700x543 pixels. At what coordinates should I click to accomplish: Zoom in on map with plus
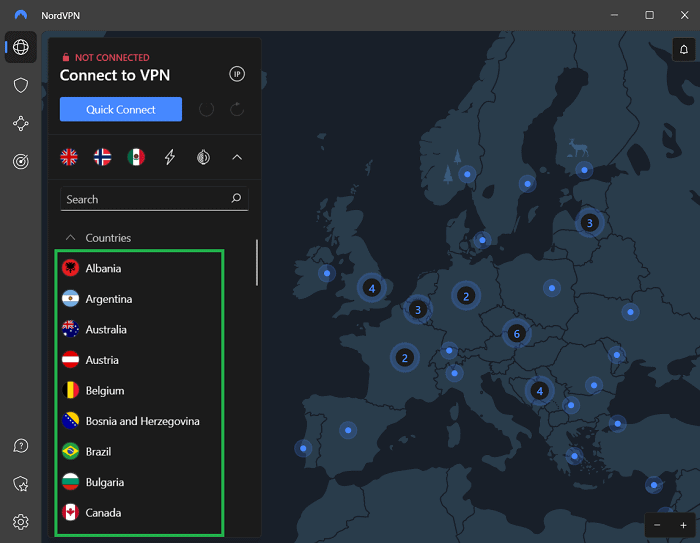[683, 525]
